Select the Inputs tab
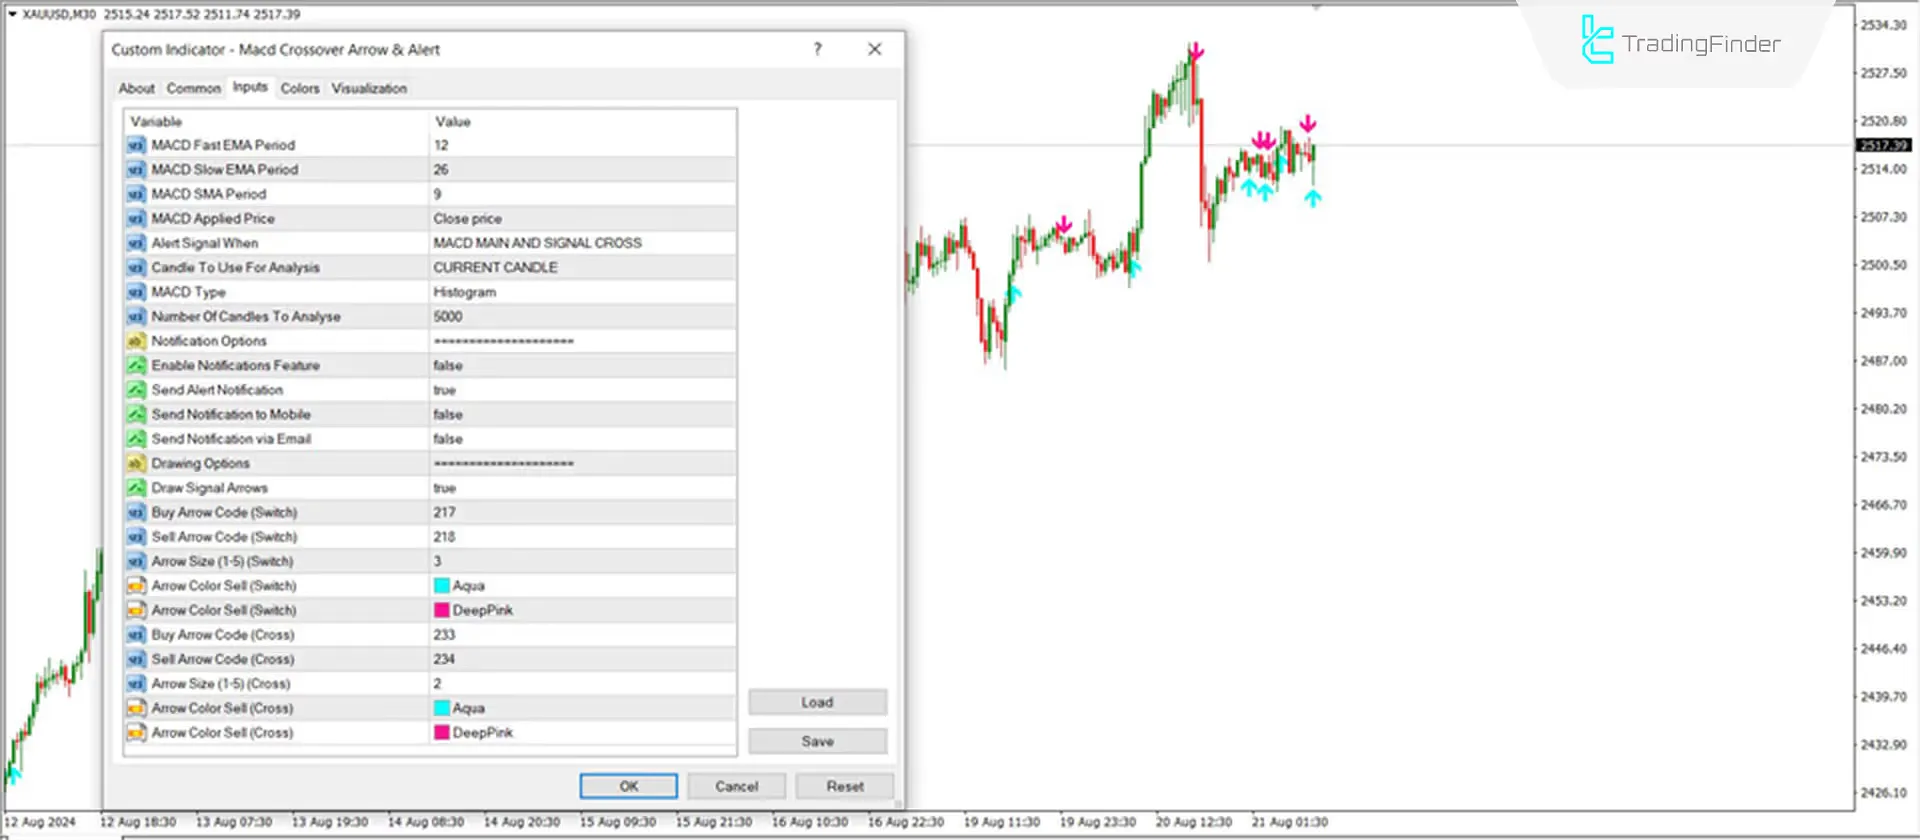Image resolution: width=1920 pixels, height=840 pixels. click(250, 87)
